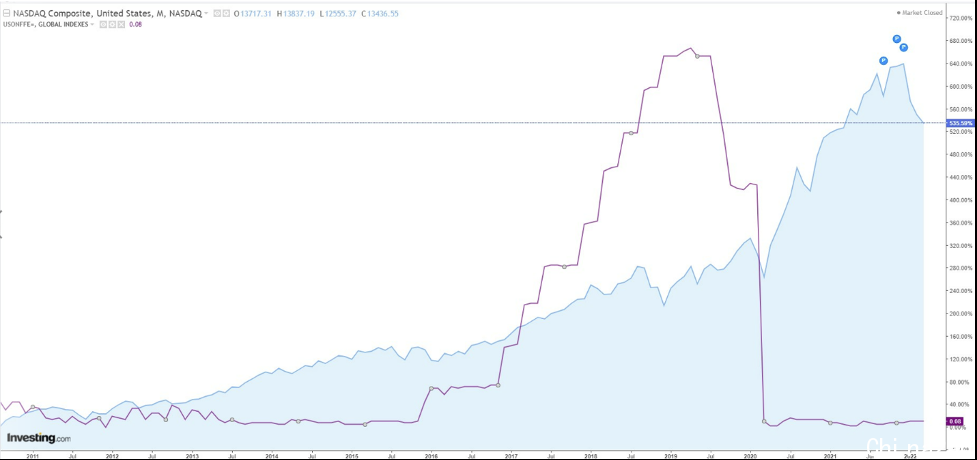
Task: Click the 2011 time axis label
Action: (33, 456)
